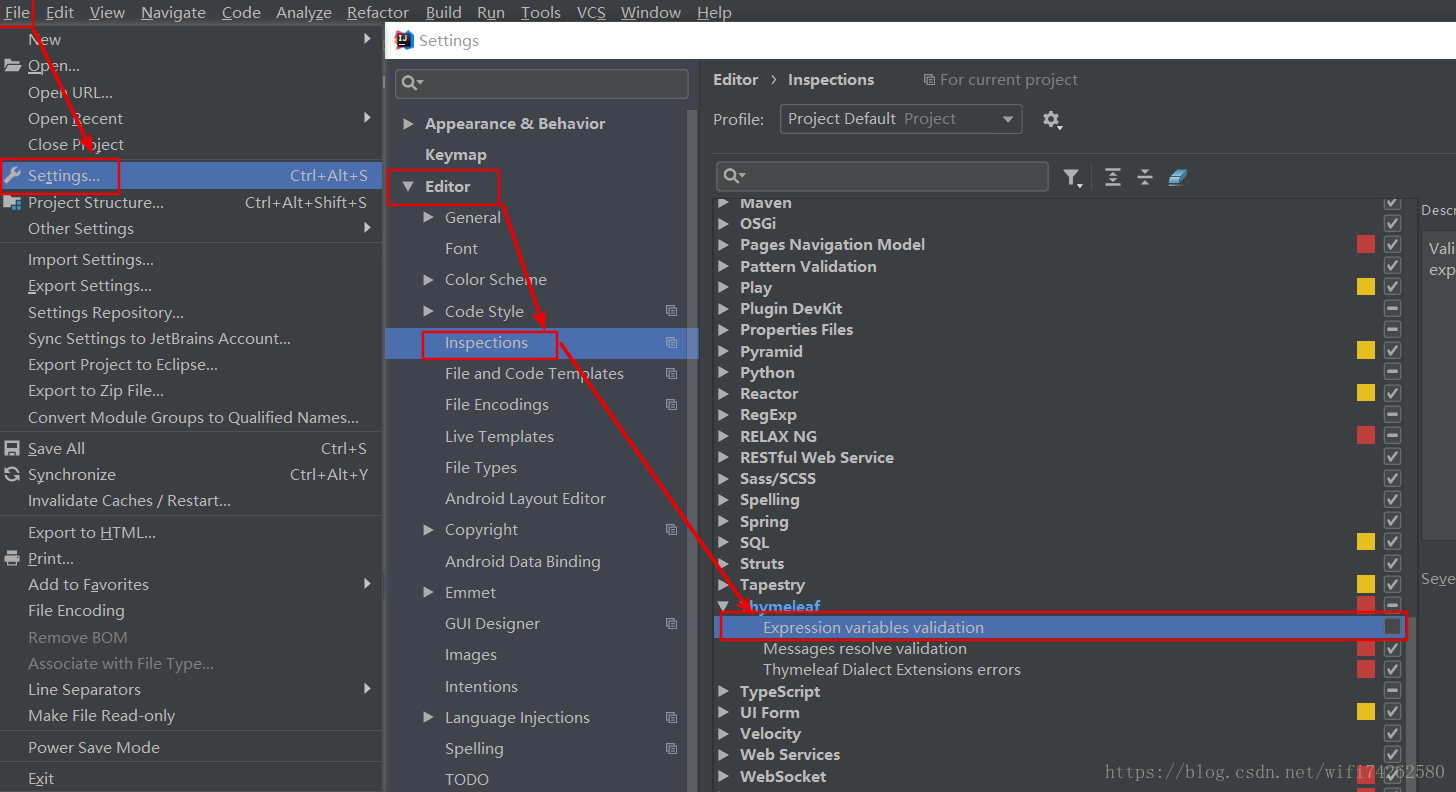
Task: Click the Project Structure icon in menu
Action: click(12, 202)
